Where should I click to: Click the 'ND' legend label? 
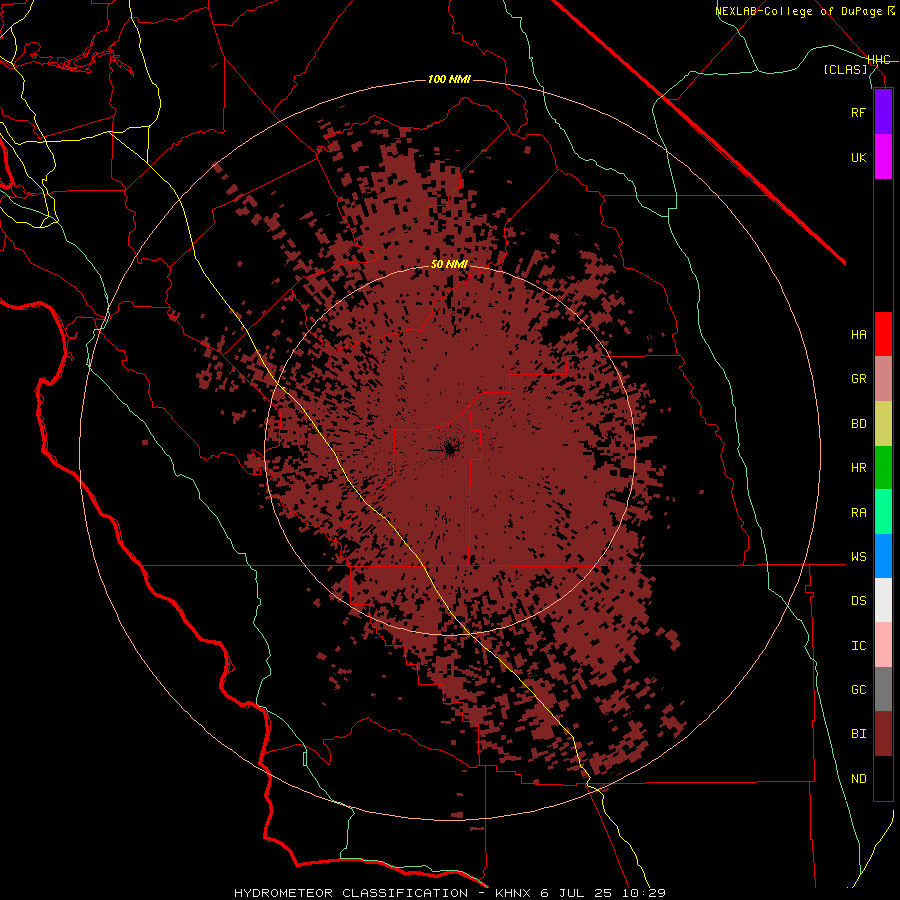click(x=858, y=779)
